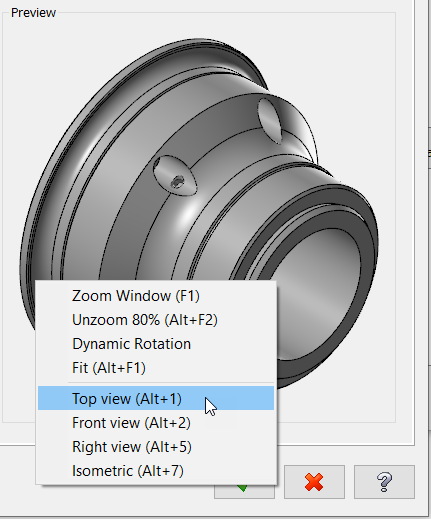This screenshot has width=431, height=519.
Task: Open help with the question mark button
Action: pos(384,482)
